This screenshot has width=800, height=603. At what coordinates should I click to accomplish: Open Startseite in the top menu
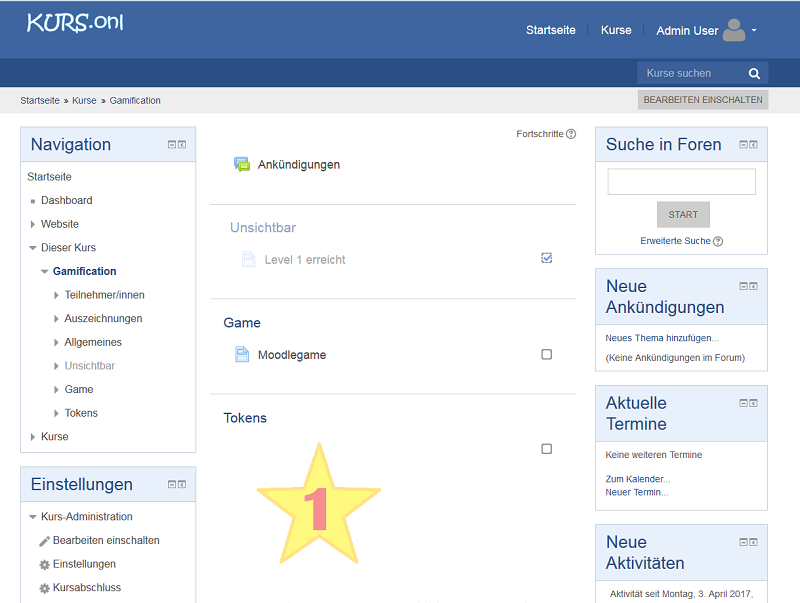click(x=550, y=30)
